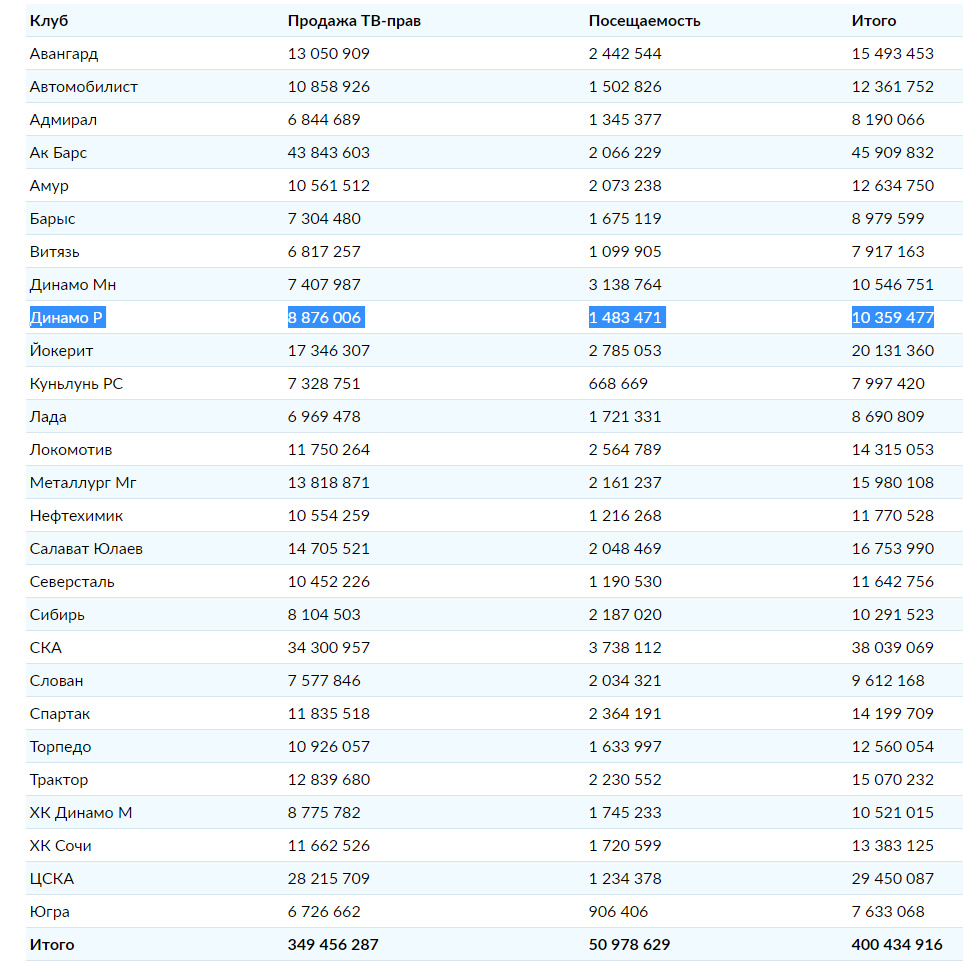Viewport: 963px width, 963px height.
Task: Click Салават Юлаев TV rights value
Action: [329, 548]
